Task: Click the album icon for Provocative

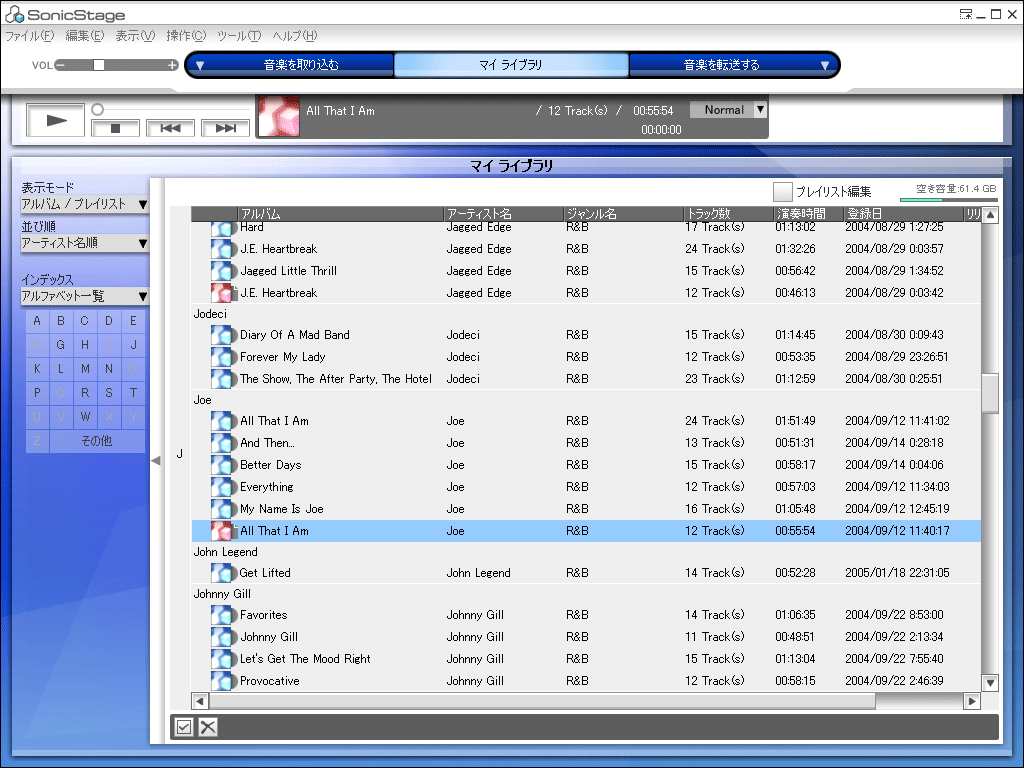Action: [x=221, y=680]
